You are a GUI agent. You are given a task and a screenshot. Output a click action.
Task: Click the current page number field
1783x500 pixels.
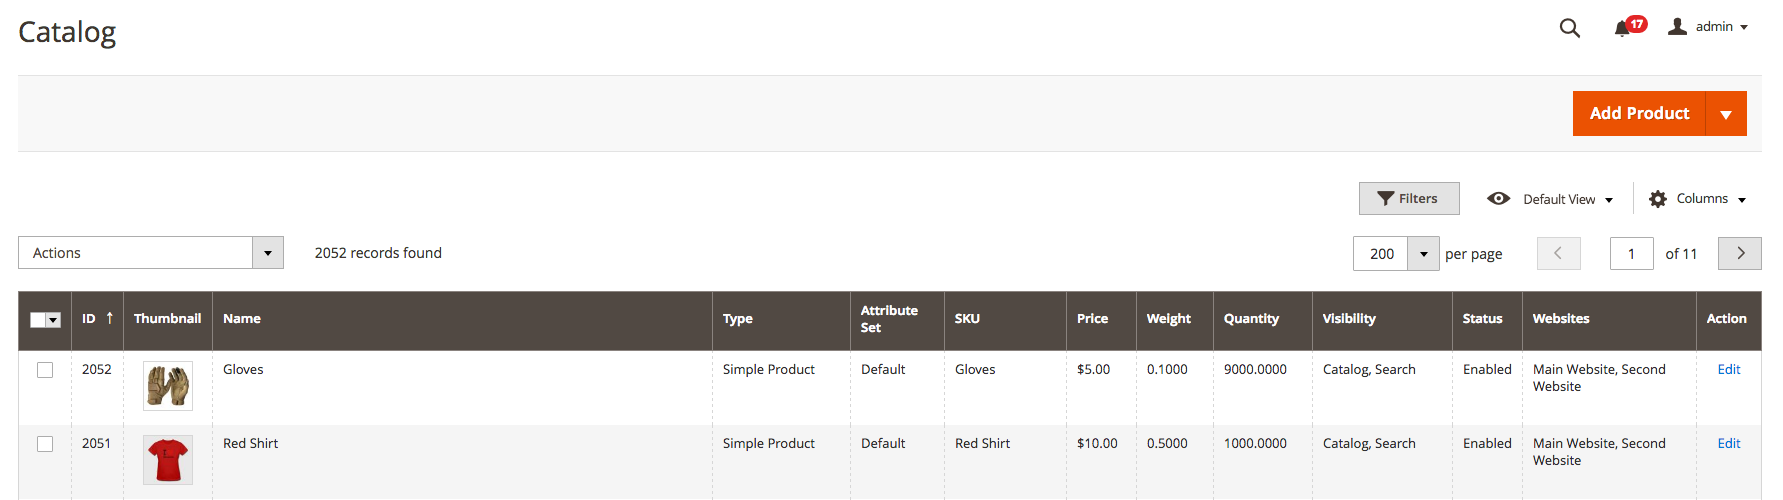point(1631,254)
